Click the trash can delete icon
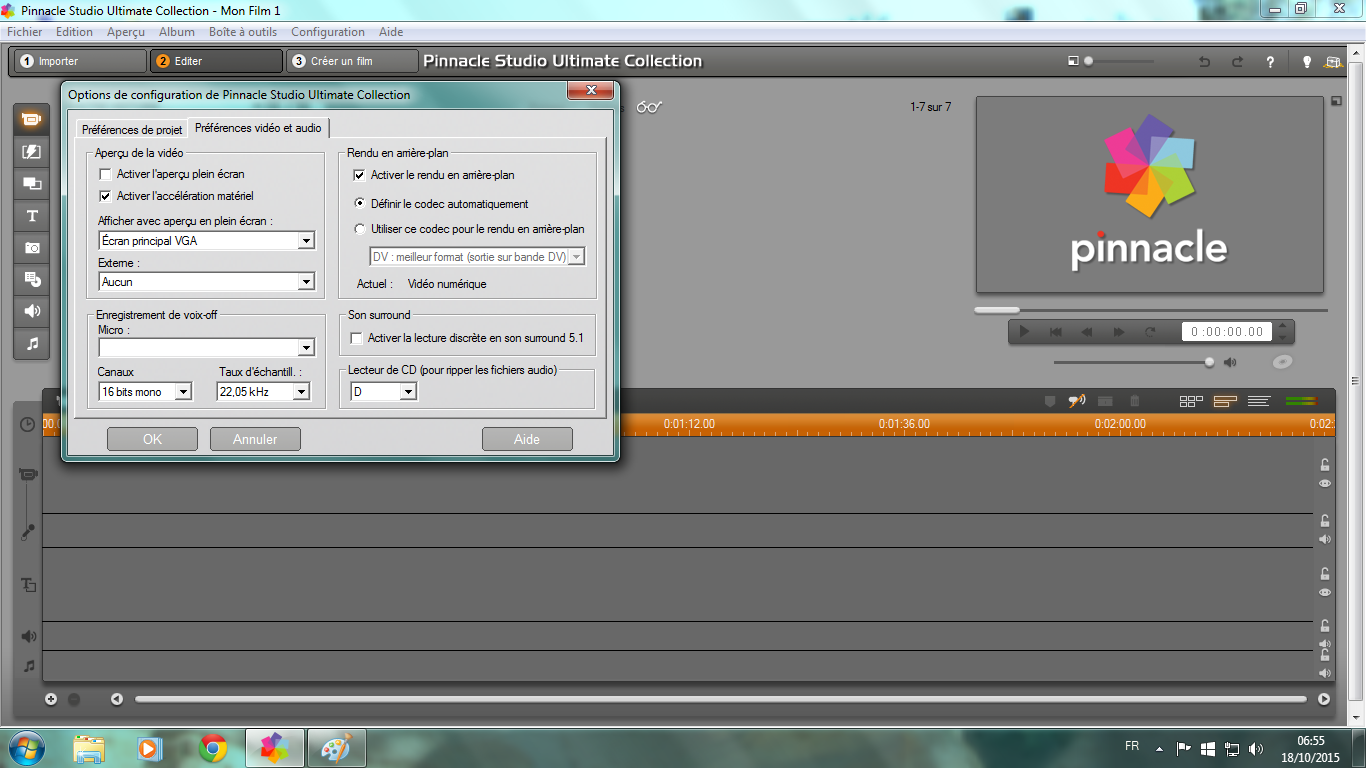 click(x=1135, y=401)
